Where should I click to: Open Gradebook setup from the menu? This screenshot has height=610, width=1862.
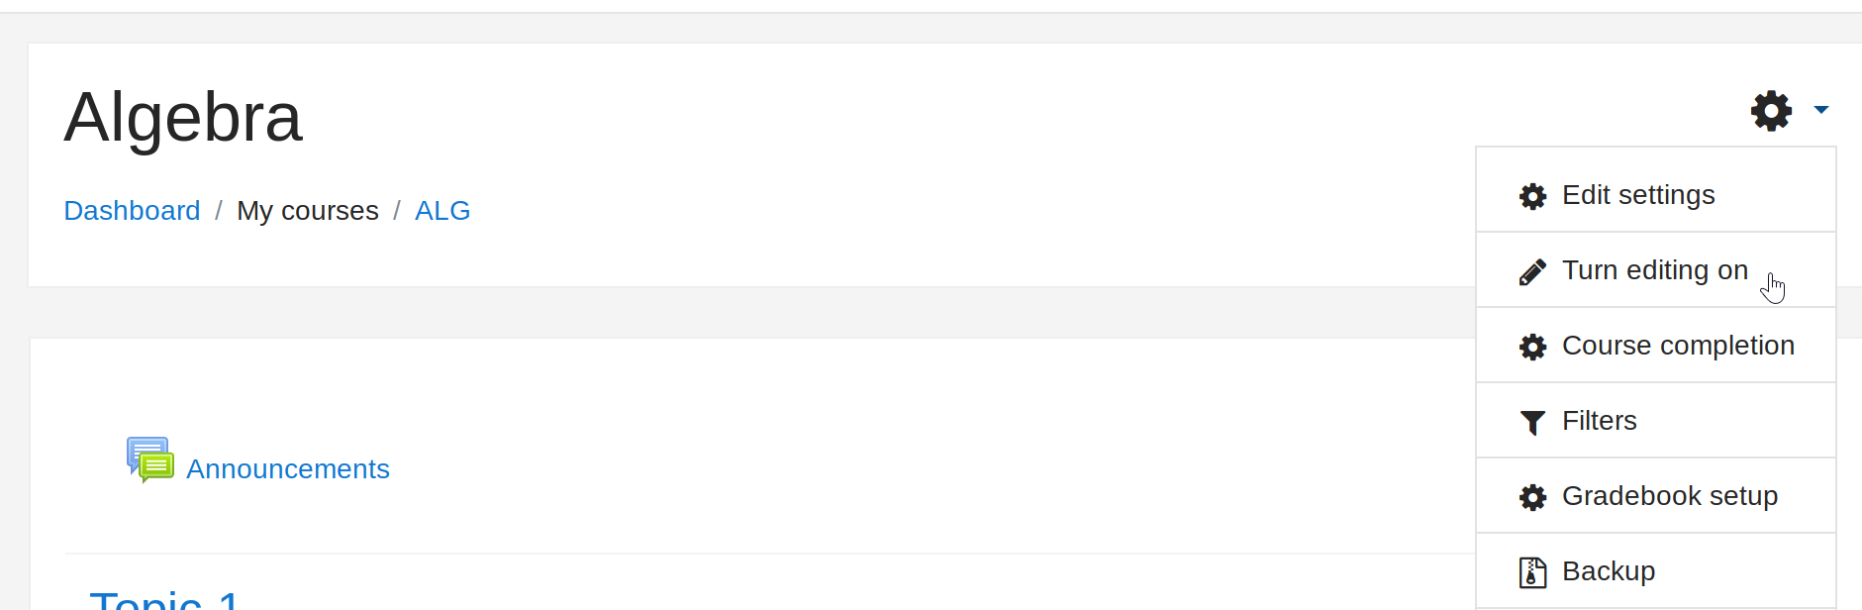(1669, 496)
